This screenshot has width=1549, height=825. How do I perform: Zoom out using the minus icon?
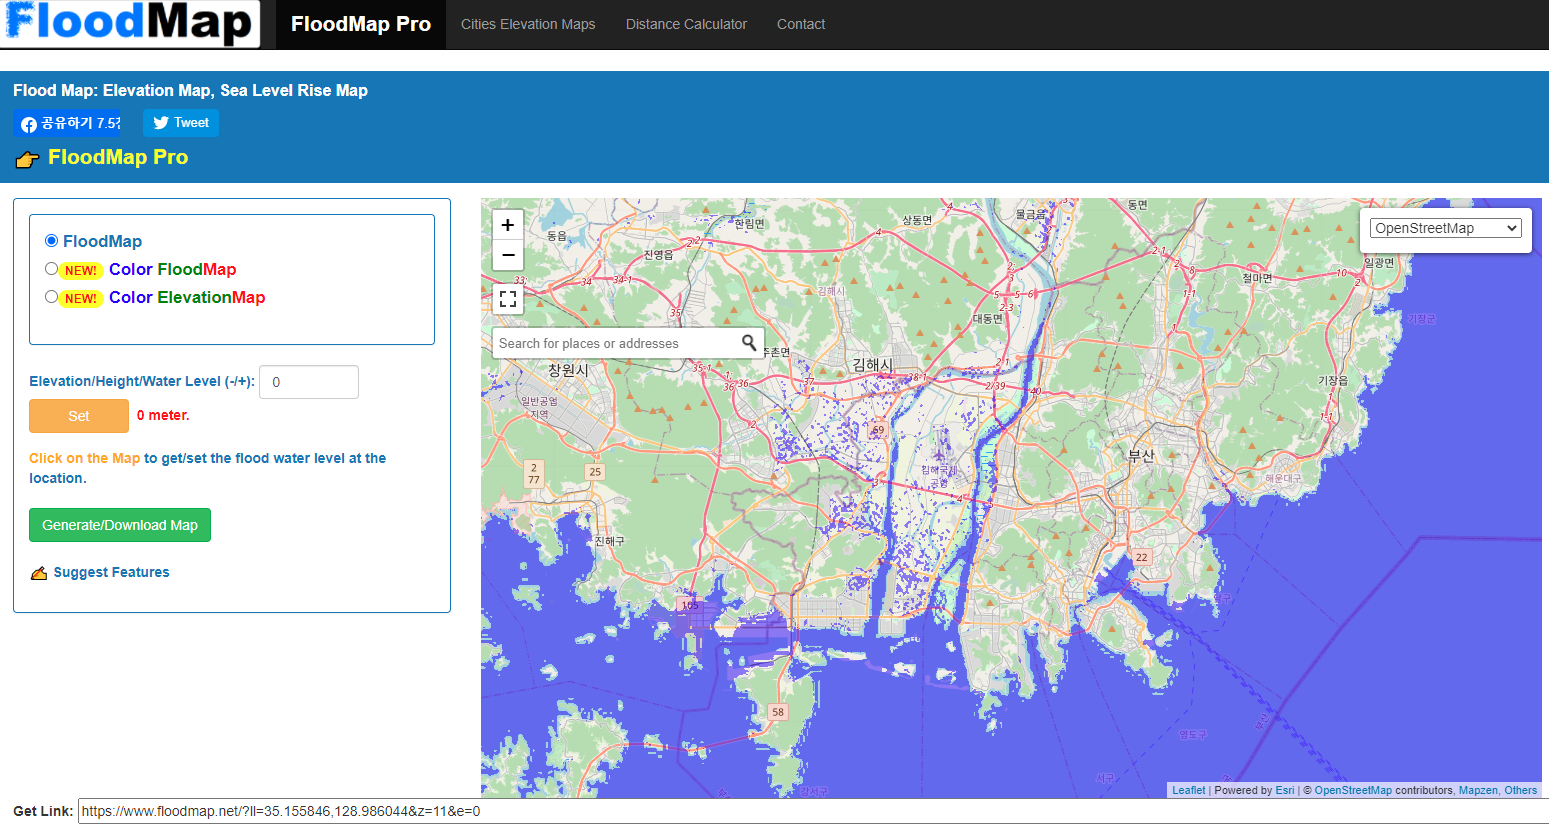coord(507,256)
